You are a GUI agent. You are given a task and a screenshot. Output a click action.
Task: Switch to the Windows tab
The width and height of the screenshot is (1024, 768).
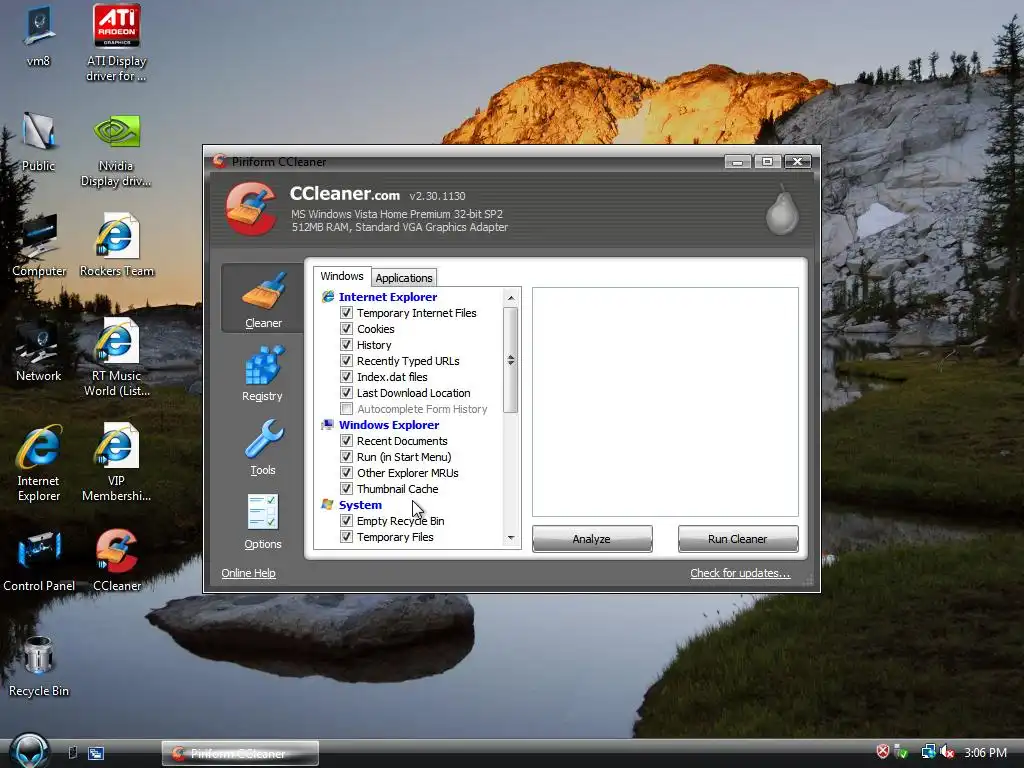tap(342, 276)
